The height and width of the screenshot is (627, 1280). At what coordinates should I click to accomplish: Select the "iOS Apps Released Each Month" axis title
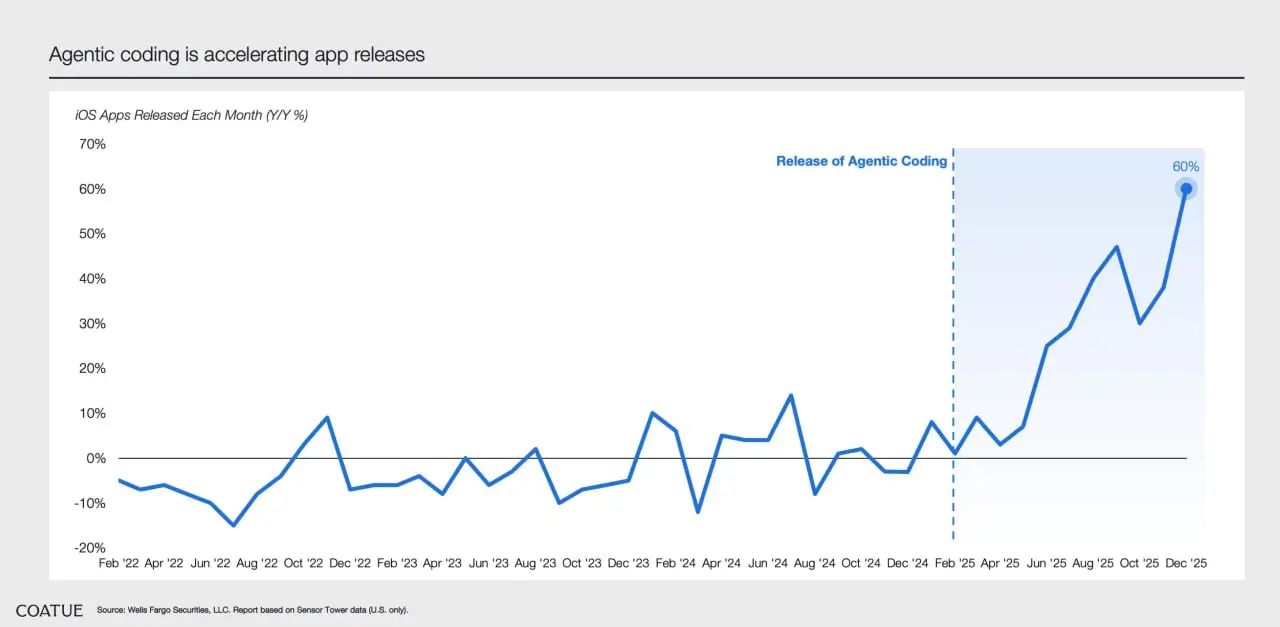(x=192, y=115)
